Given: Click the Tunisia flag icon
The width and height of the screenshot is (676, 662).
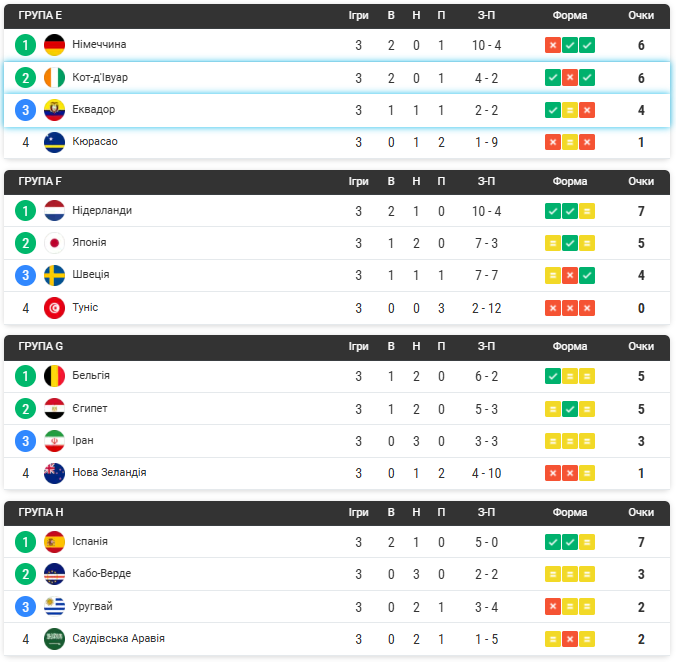Looking at the screenshot, I should (54, 308).
